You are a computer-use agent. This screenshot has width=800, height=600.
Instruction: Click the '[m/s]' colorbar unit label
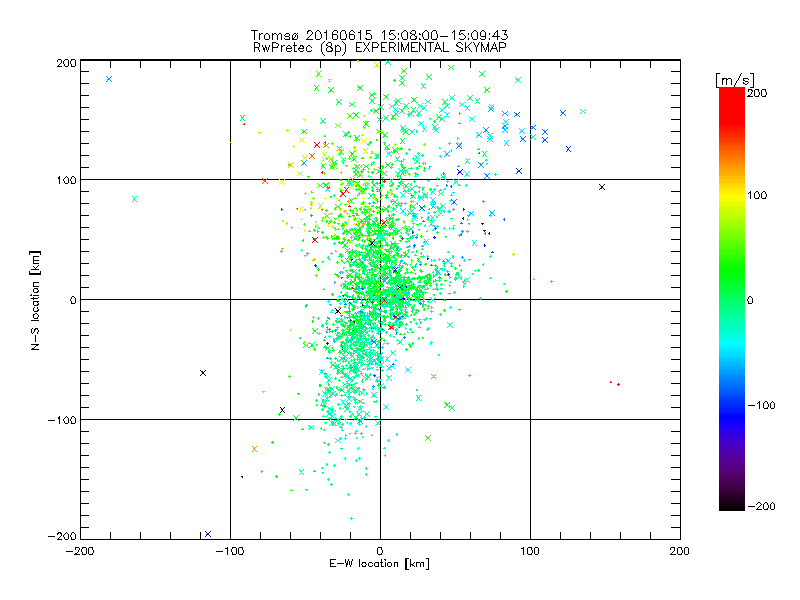click(x=735, y=80)
